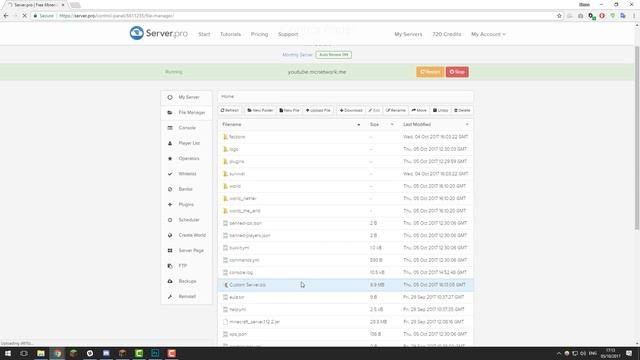This screenshot has width=640, height=360.
Task: Open the Reinstall sidebar item
Action: [187, 296]
